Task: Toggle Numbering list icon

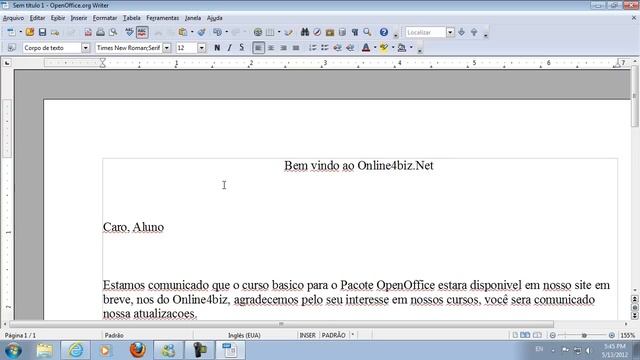Action: coord(312,48)
